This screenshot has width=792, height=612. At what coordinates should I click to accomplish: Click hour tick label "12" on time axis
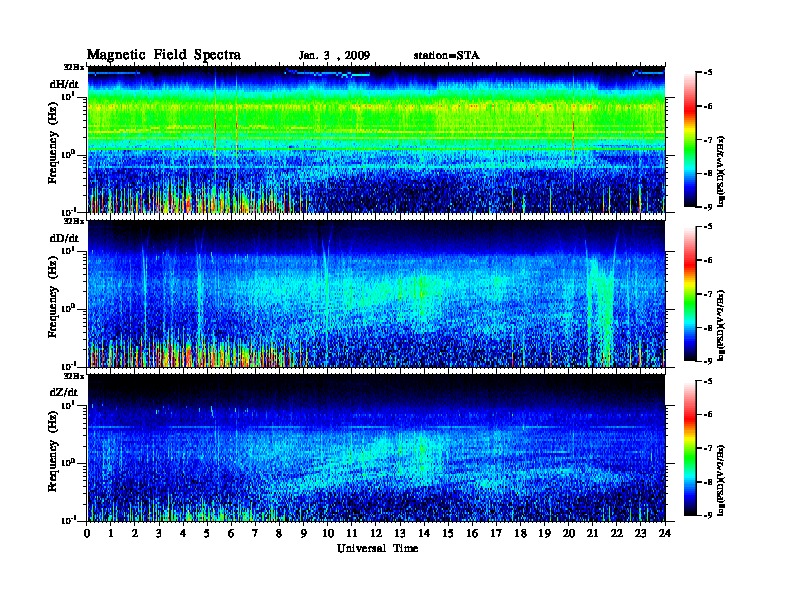tap(376, 534)
